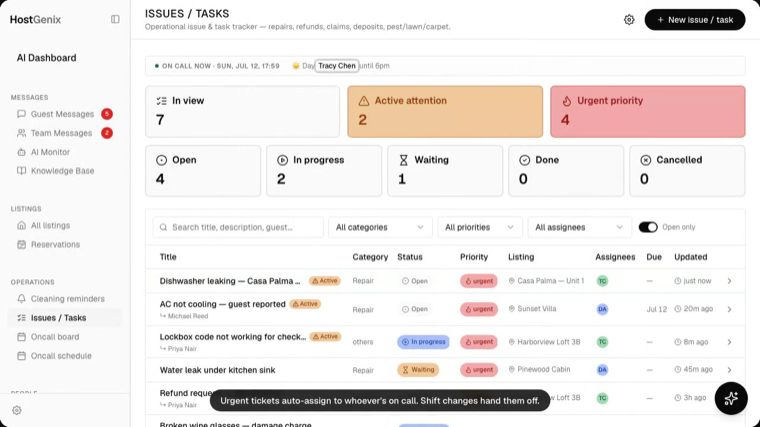Click TC assignee avatar on Lockbox row

602,342
